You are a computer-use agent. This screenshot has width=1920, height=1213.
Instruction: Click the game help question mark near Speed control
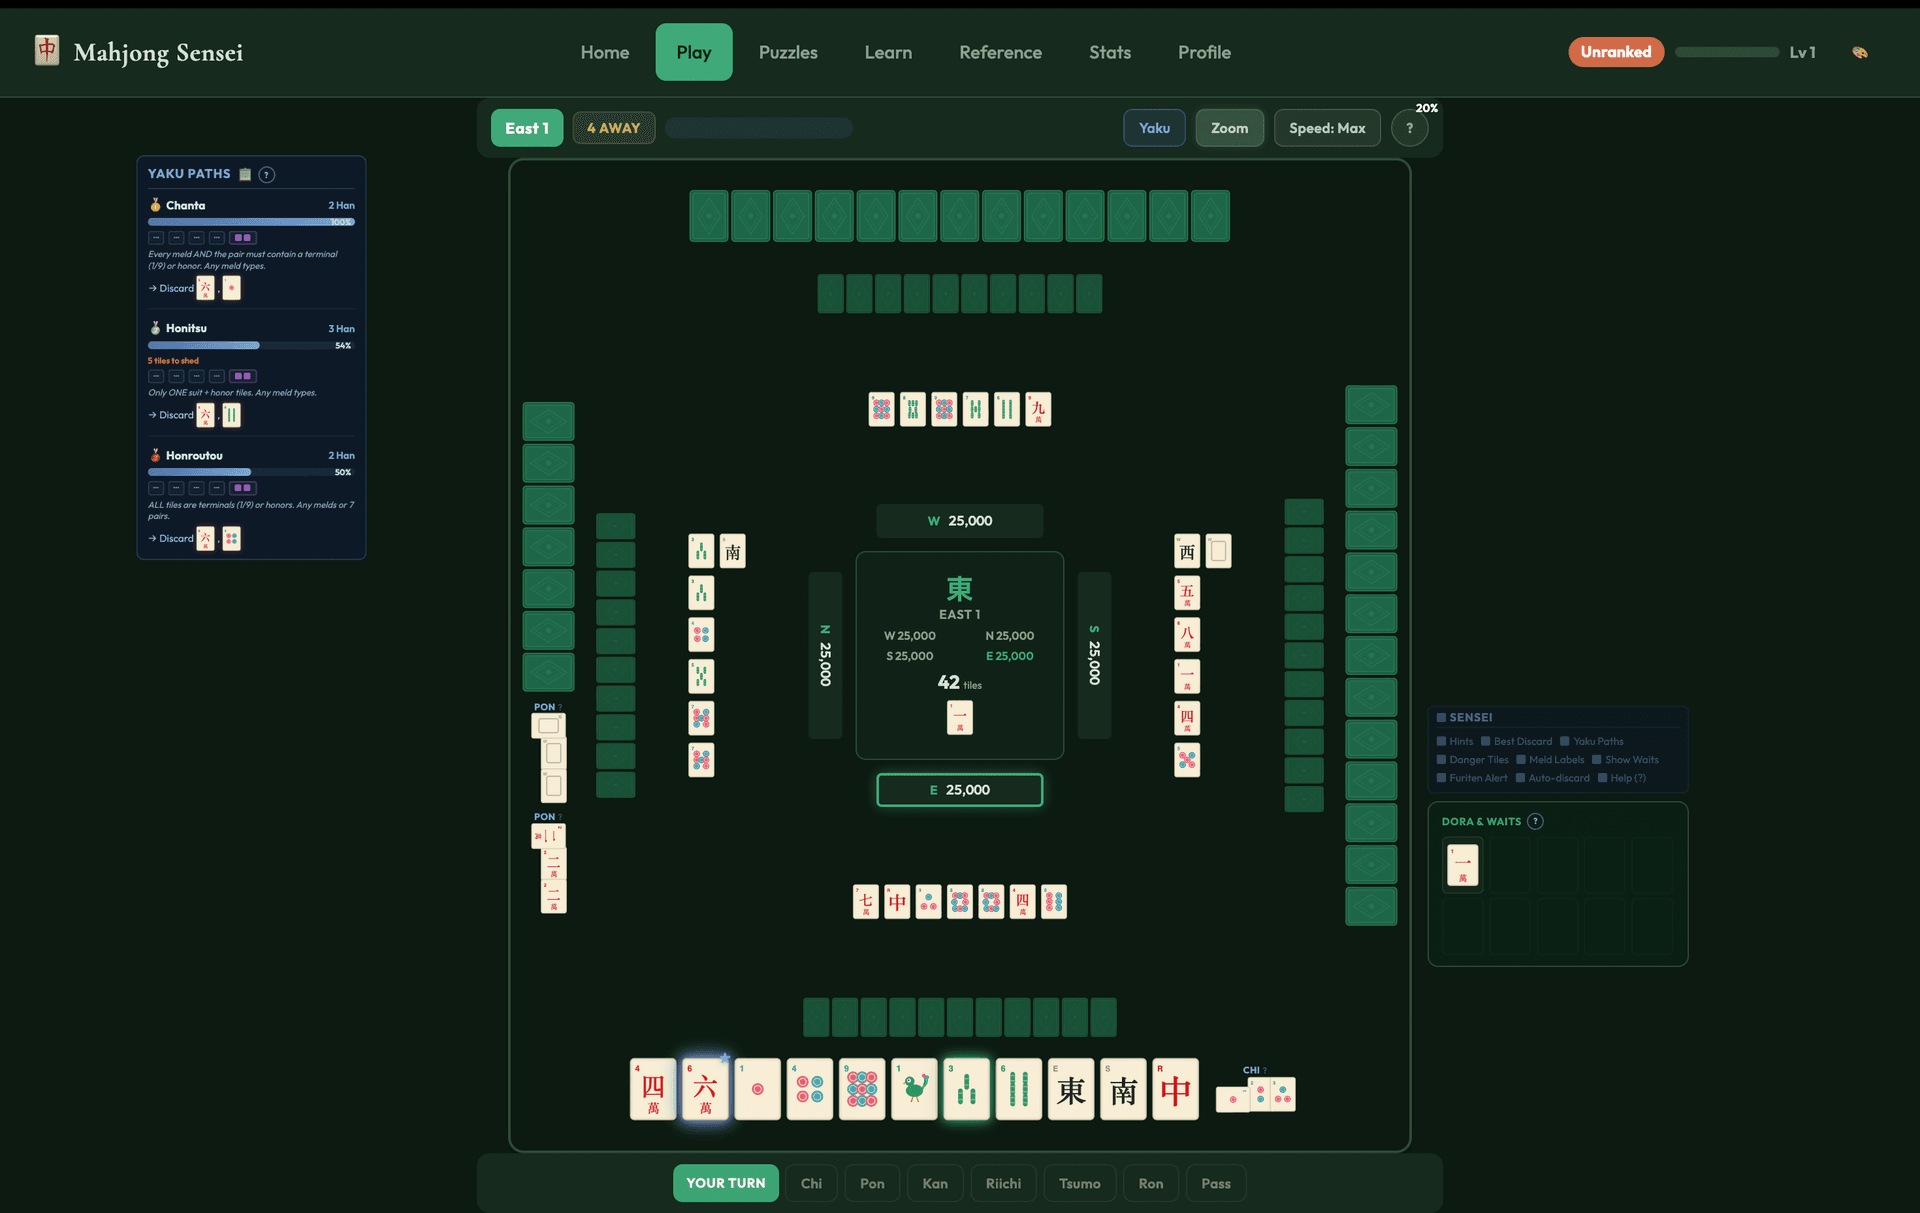[1410, 127]
